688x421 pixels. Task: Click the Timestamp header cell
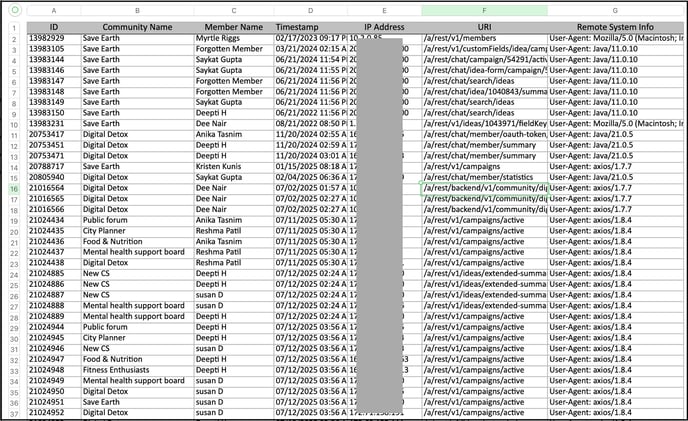[311, 27]
